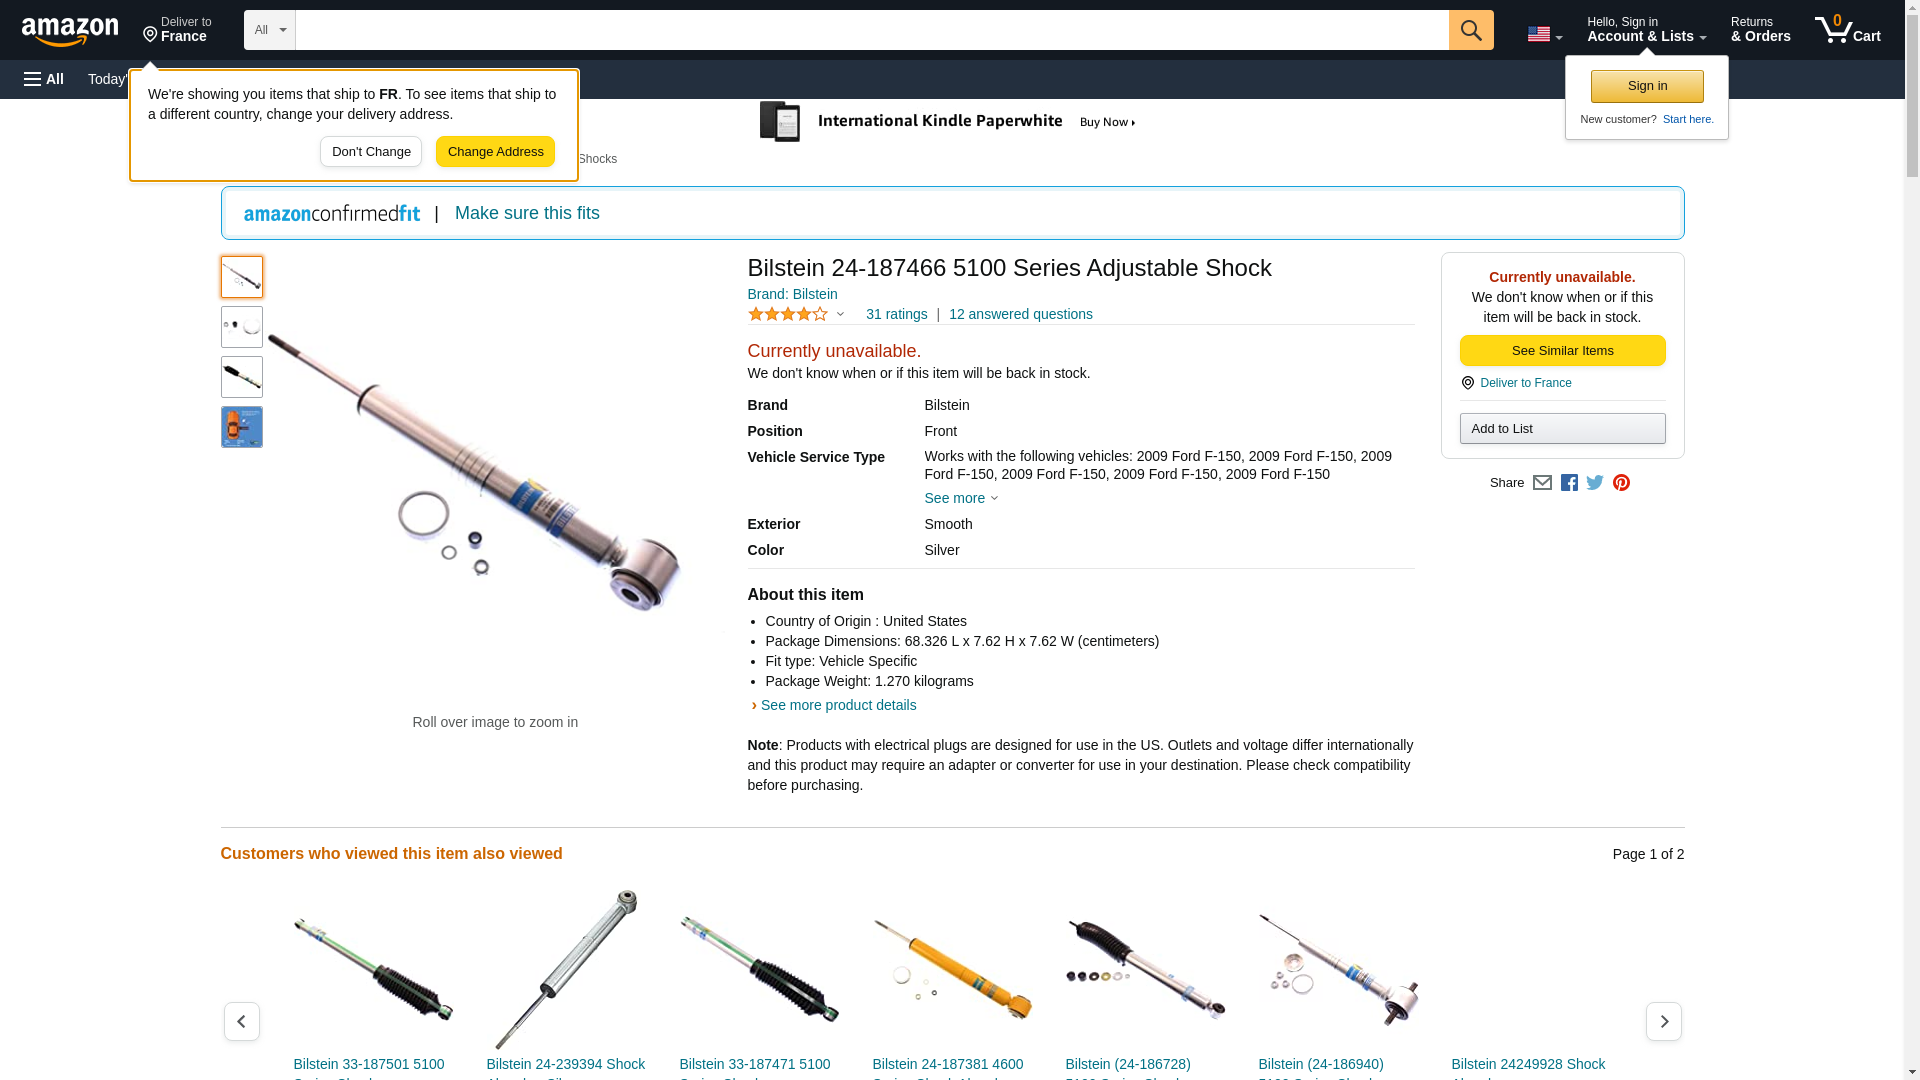
Task: Go back in carousel with left arrow
Action: click(x=241, y=1021)
